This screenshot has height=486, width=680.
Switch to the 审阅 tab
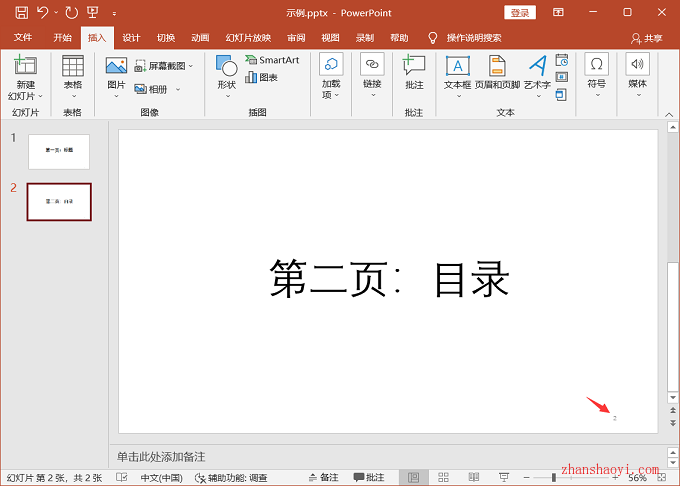tap(296, 38)
